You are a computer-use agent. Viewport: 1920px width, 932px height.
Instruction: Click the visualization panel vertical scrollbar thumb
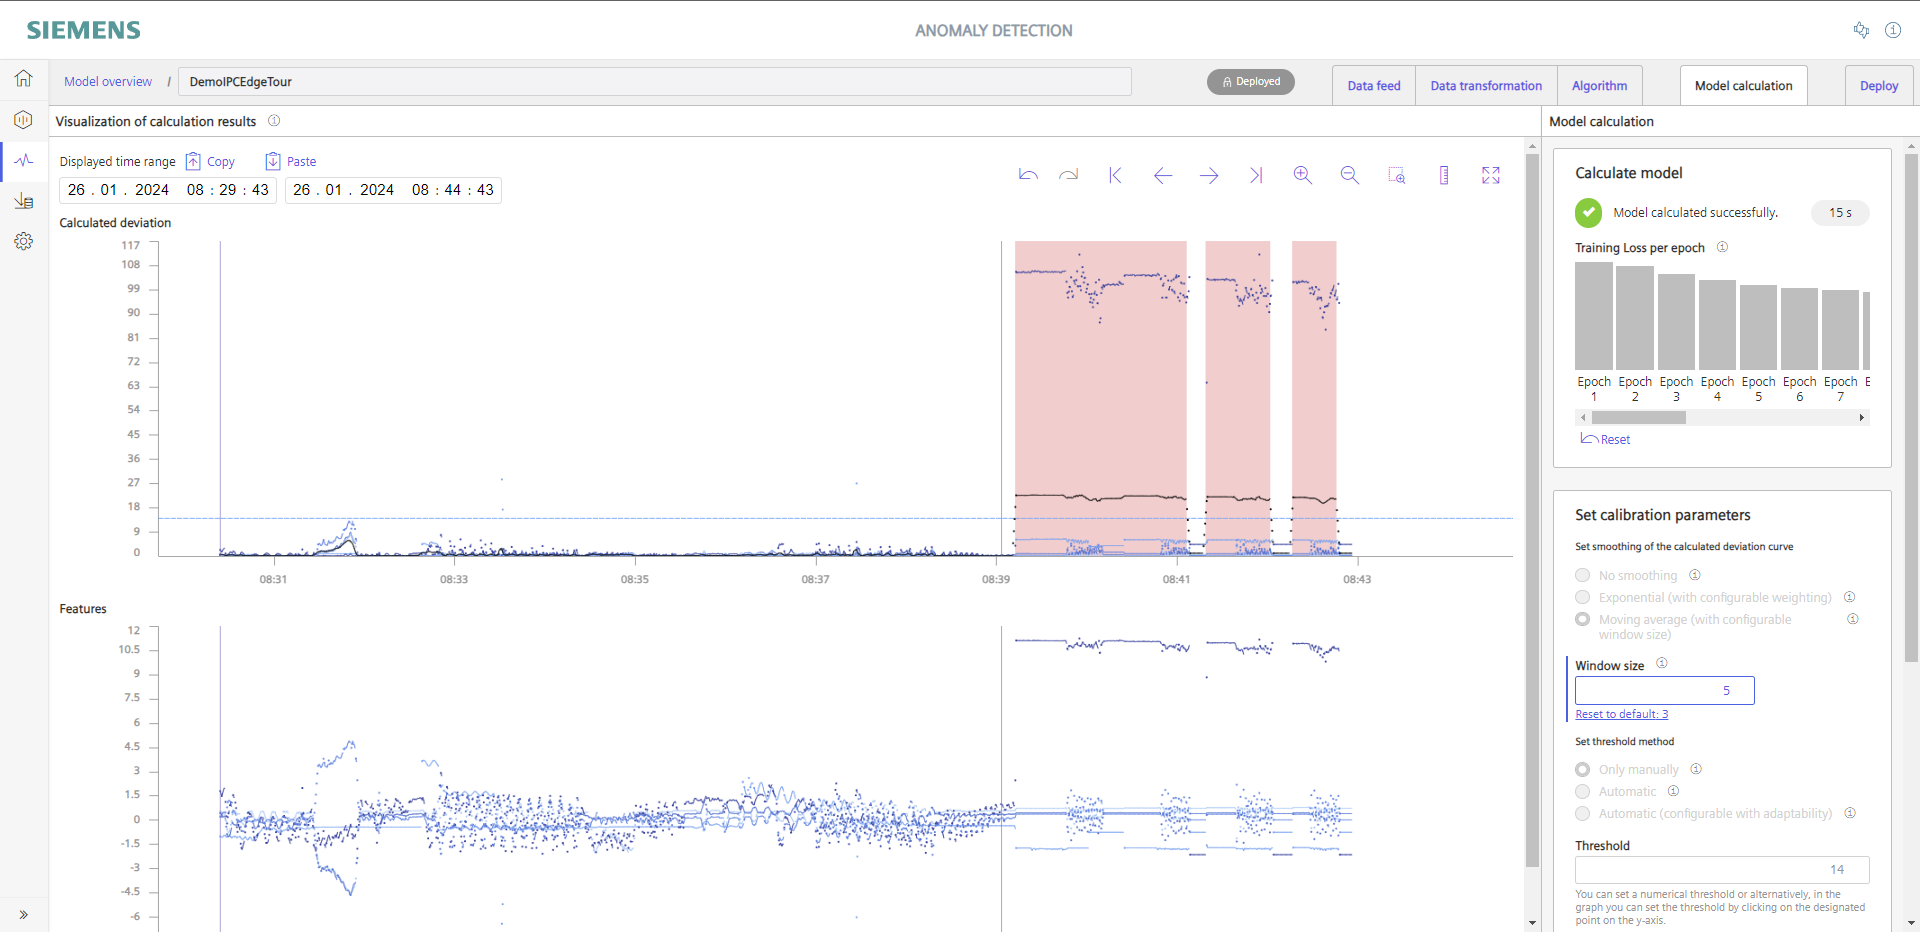(x=1532, y=510)
